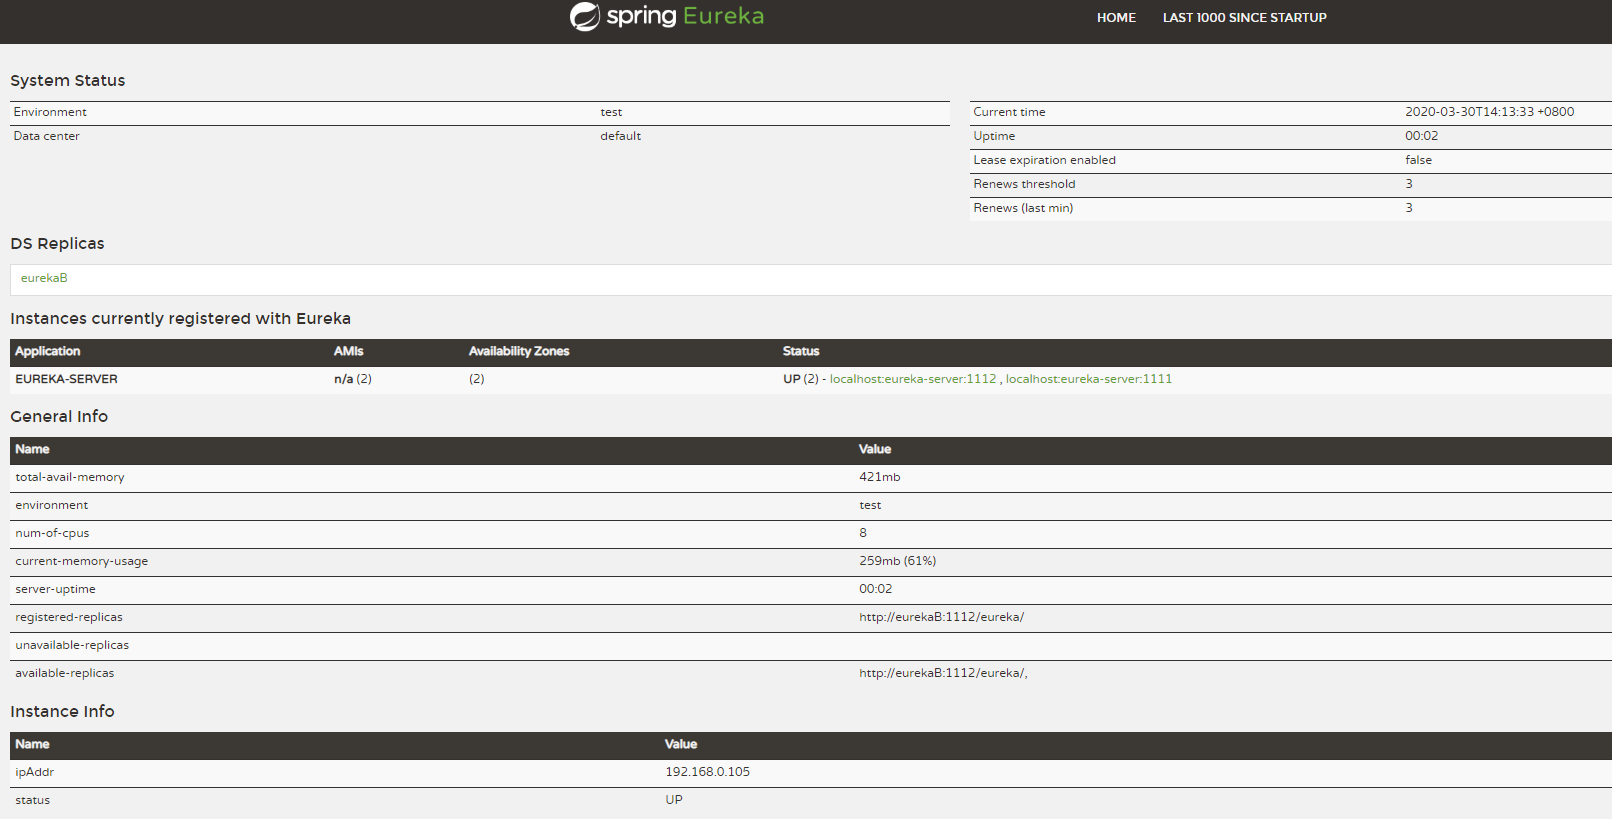Click the Renews threshold label
Image resolution: width=1612 pixels, height=819 pixels.
[x=1024, y=184]
